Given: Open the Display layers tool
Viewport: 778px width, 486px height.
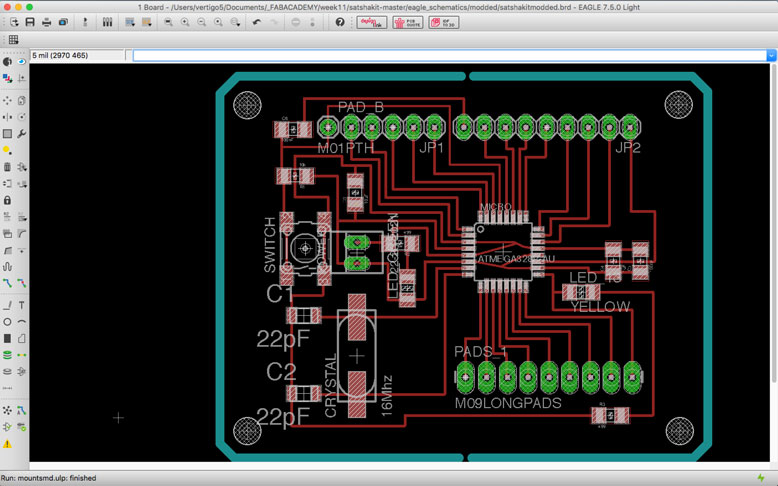Looking at the screenshot, I should pyautogui.click(x=7, y=78).
